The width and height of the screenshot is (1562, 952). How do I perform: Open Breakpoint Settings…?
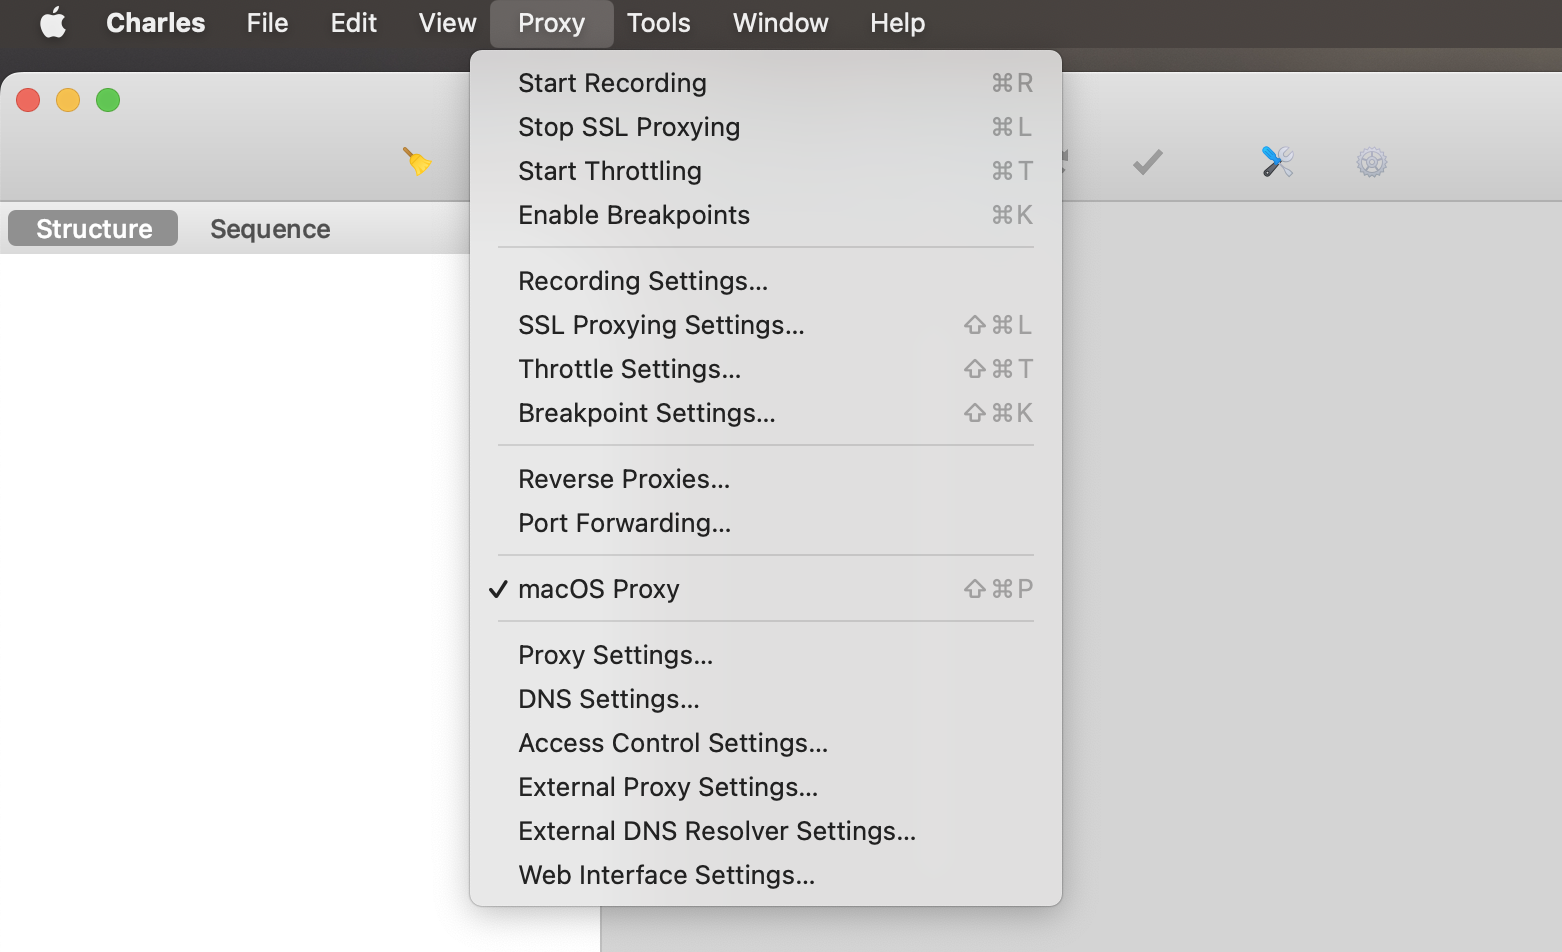[766, 413]
